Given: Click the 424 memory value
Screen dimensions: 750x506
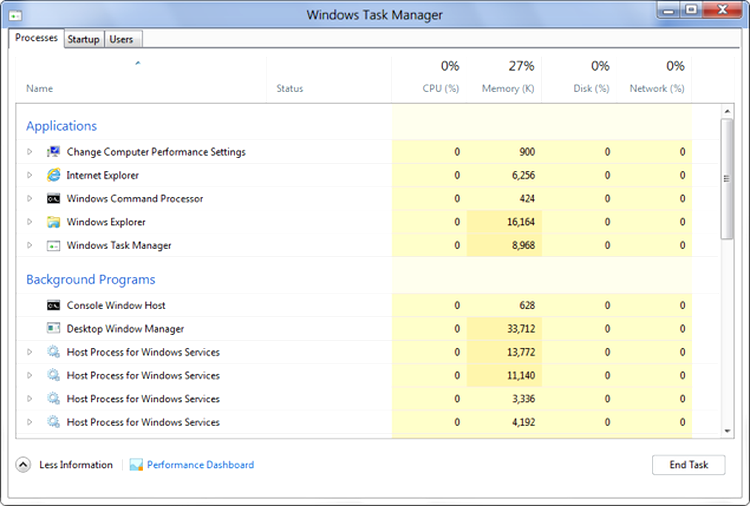Looking at the screenshot, I should tap(527, 198).
